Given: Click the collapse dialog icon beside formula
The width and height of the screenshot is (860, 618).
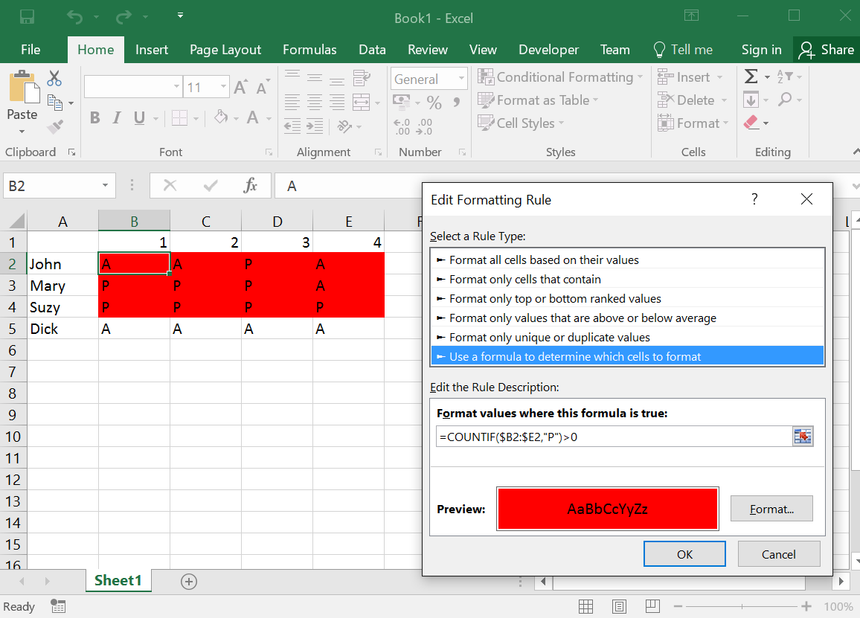Looking at the screenshot, I should click(802, 436).
